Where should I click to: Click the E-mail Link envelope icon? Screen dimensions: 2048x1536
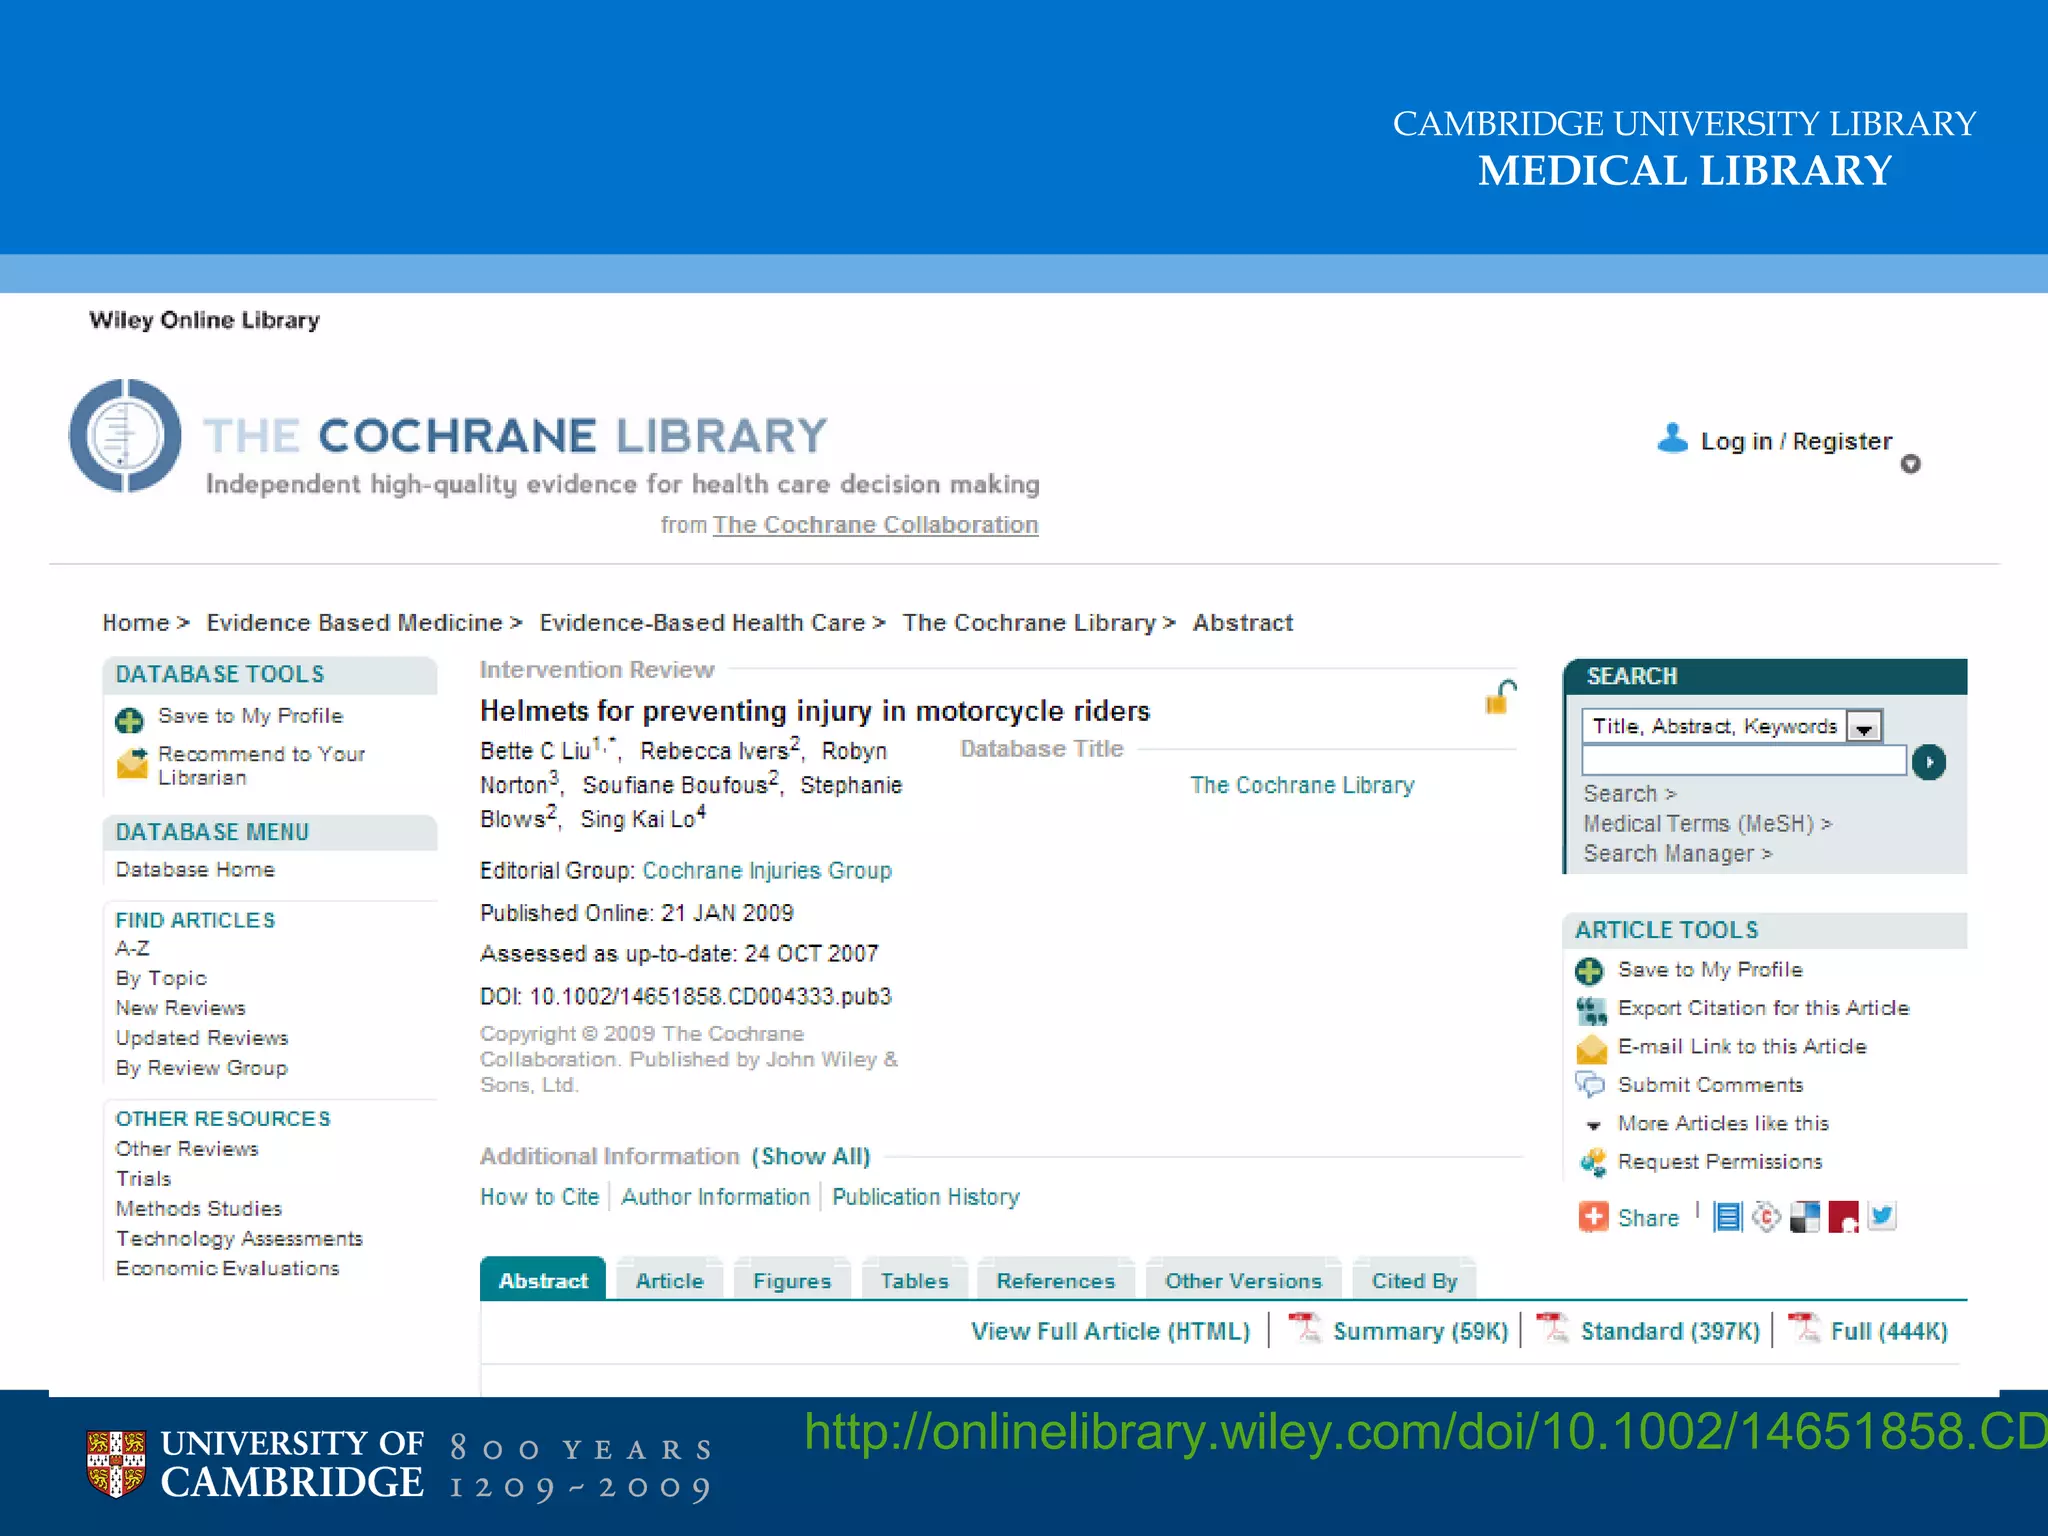[x=1591, y=1048]
